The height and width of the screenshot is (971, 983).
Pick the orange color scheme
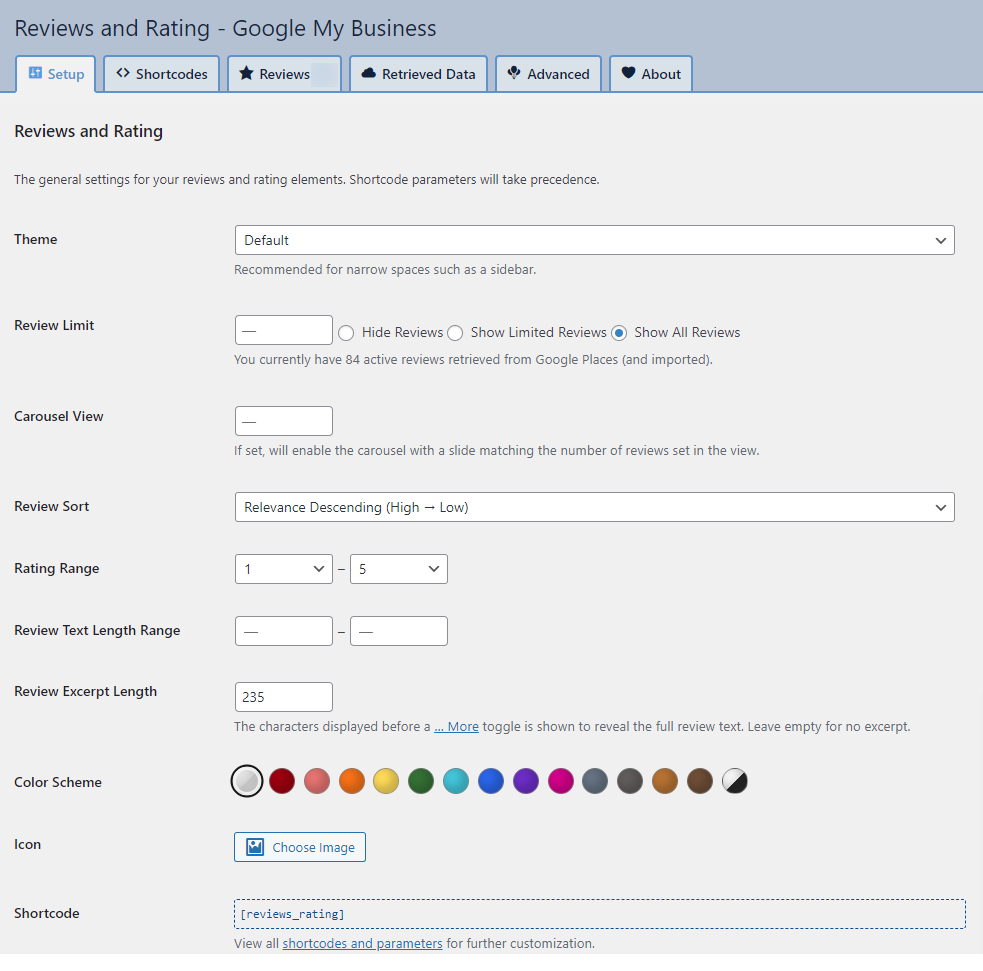click(x=352, y=781)
